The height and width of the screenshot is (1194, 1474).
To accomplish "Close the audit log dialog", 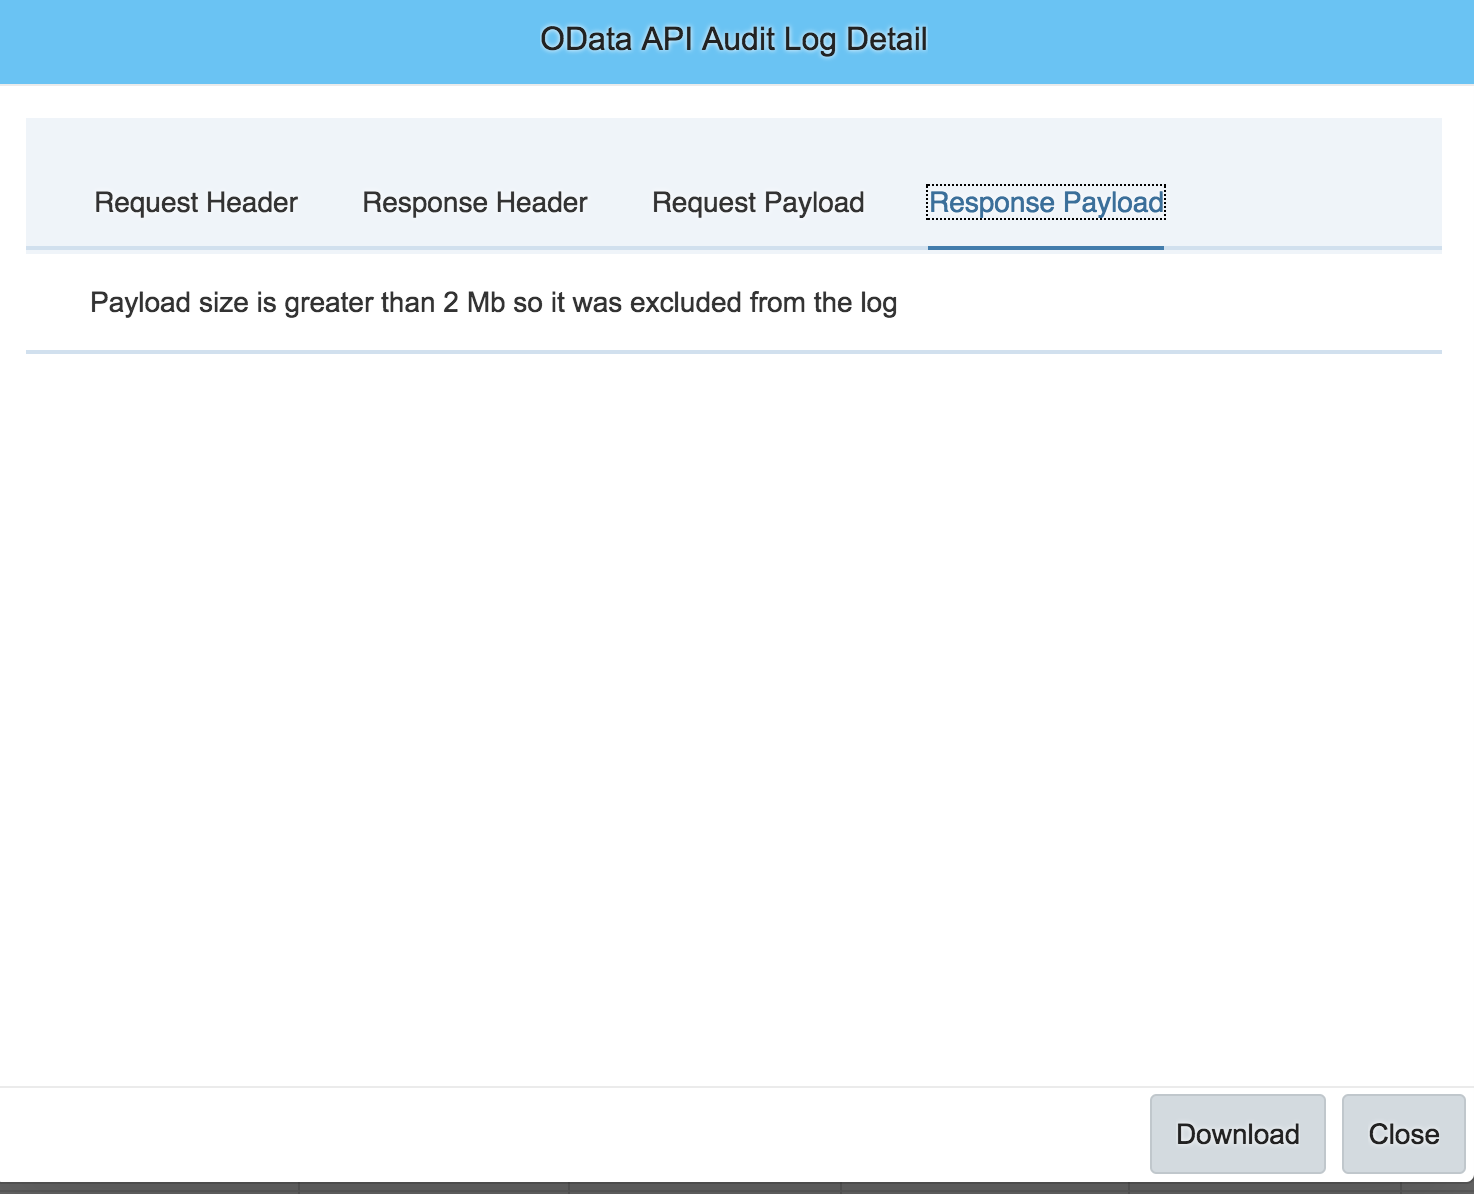I will [1404, 1134].
